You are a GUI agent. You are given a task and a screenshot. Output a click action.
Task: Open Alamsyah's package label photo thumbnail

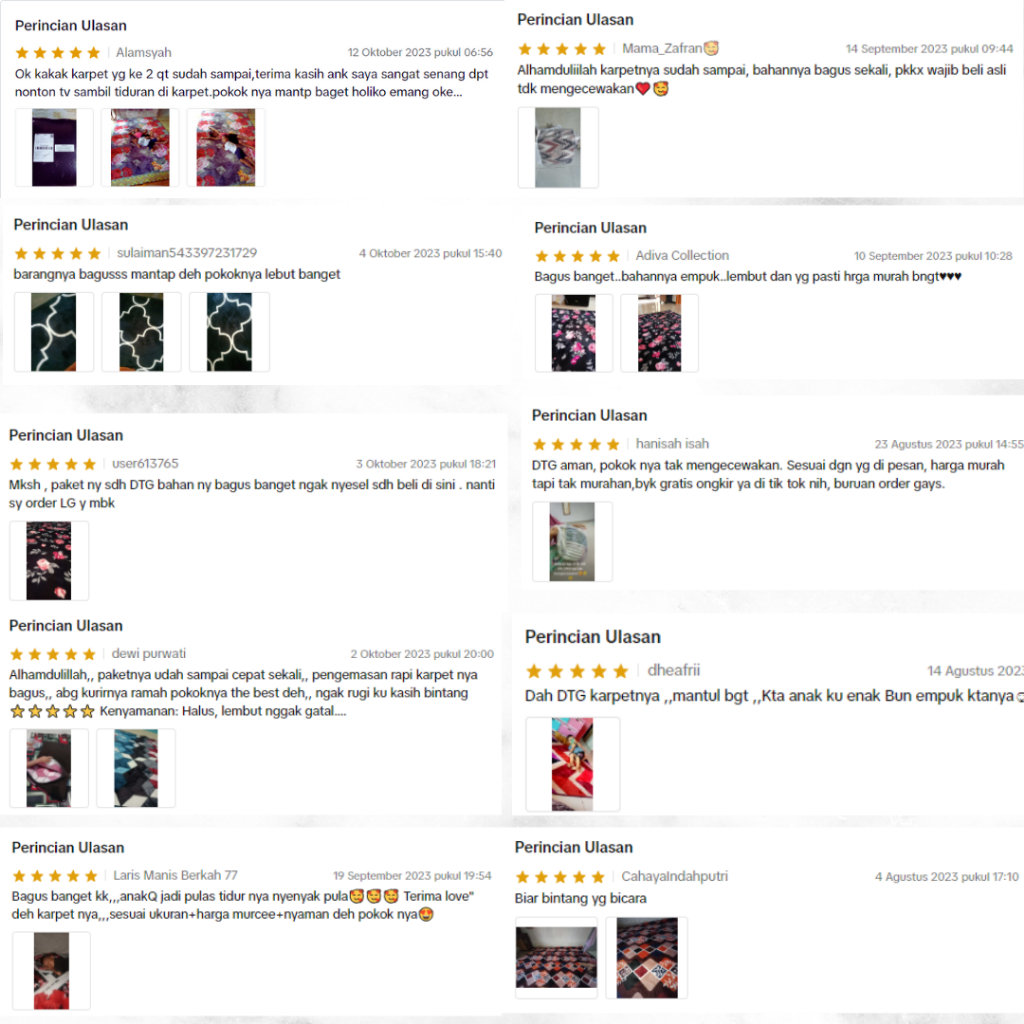(x=54, y=148)
